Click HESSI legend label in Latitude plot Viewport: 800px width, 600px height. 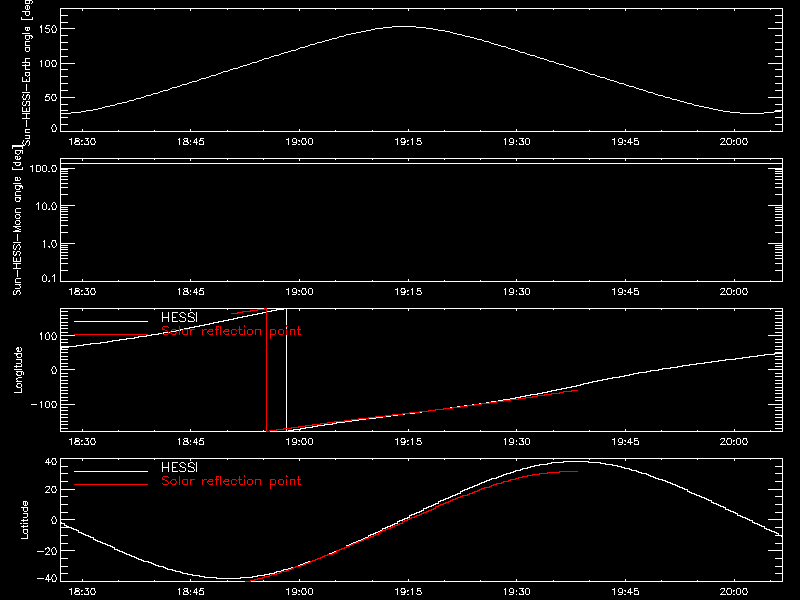pos(179,467)
